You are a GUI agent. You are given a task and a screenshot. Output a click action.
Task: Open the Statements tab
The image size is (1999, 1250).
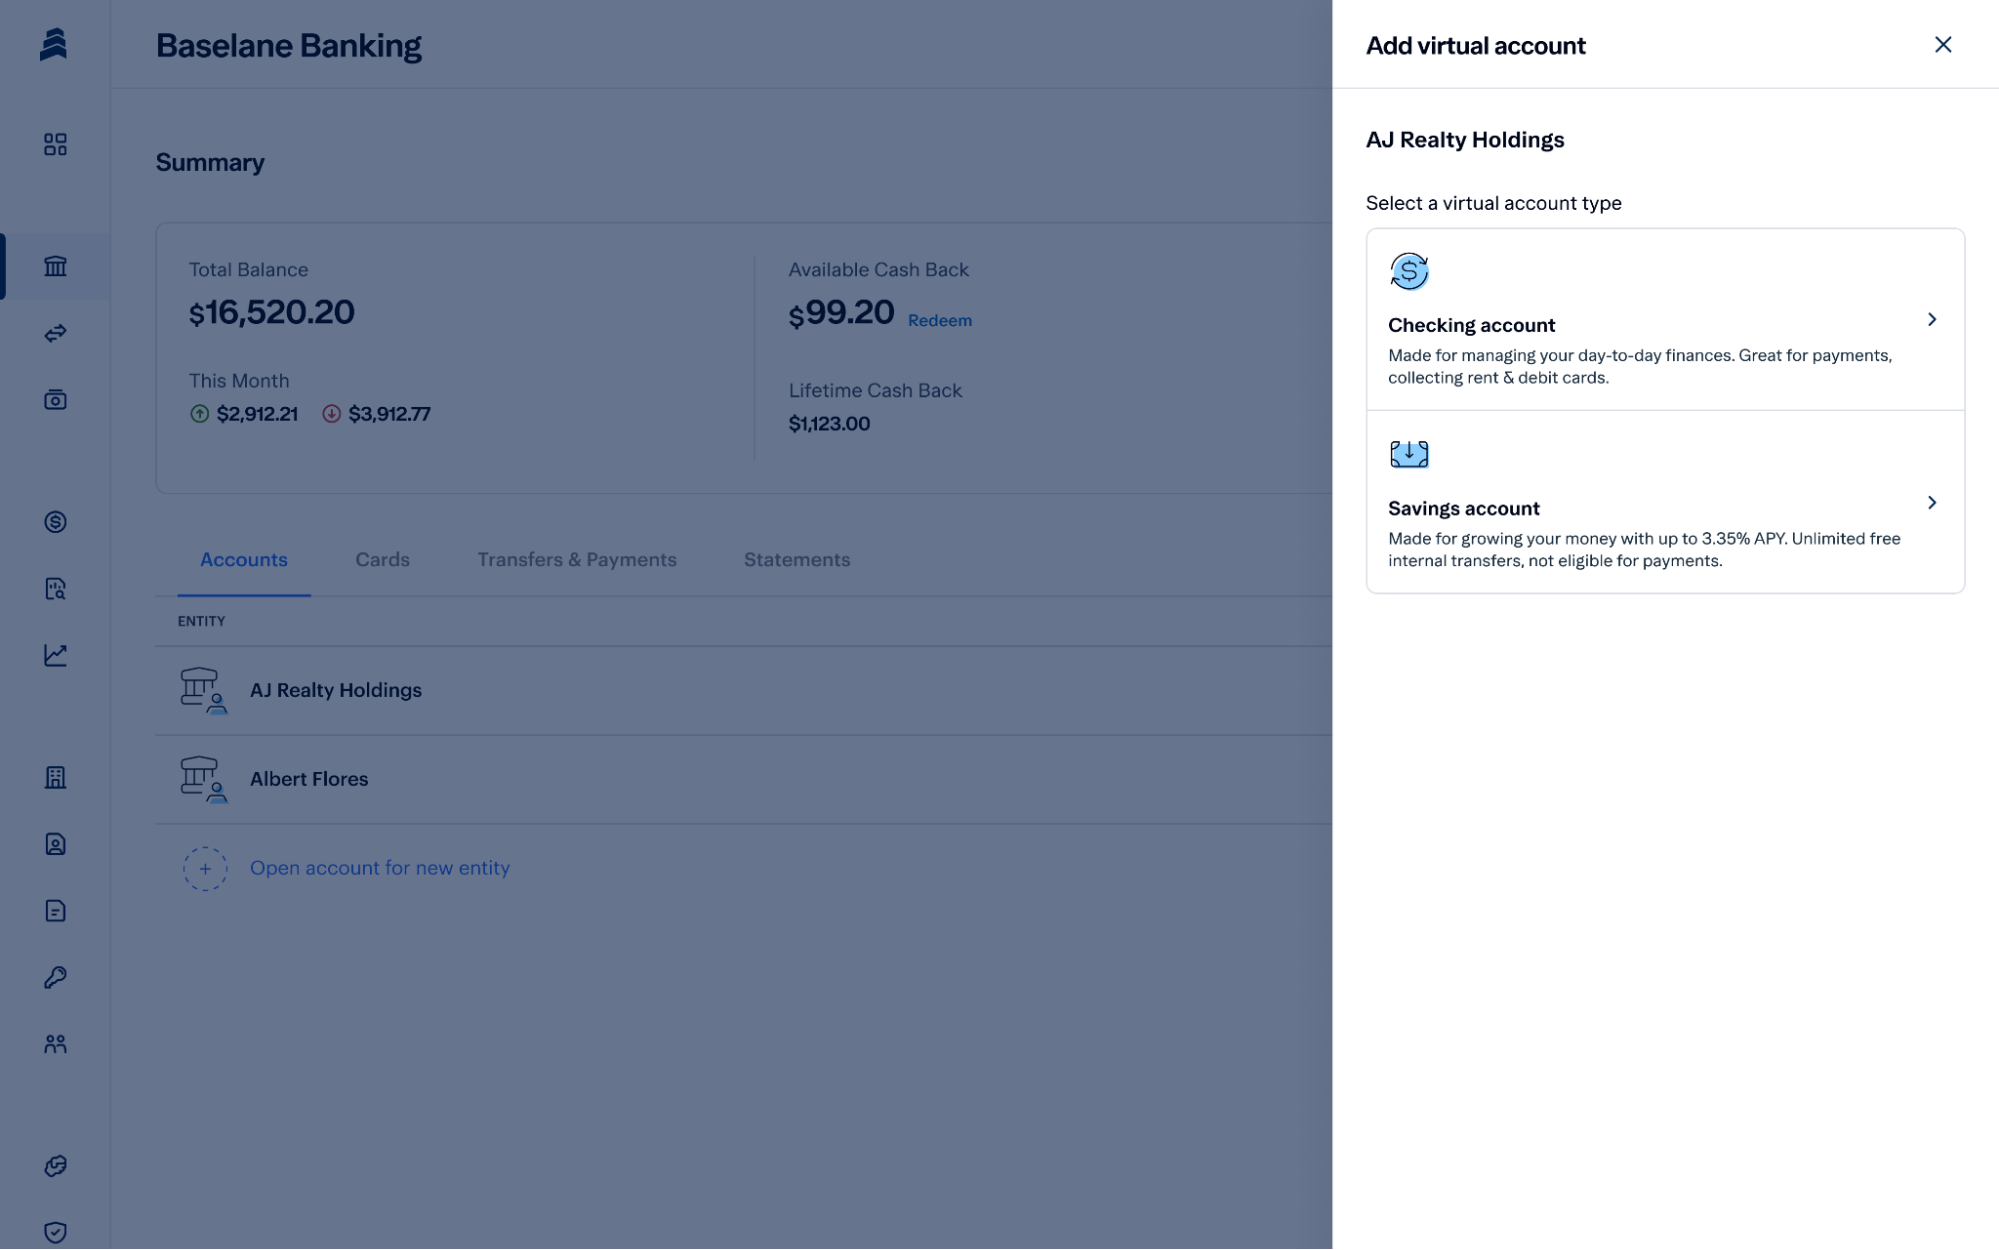pos(797,560)
